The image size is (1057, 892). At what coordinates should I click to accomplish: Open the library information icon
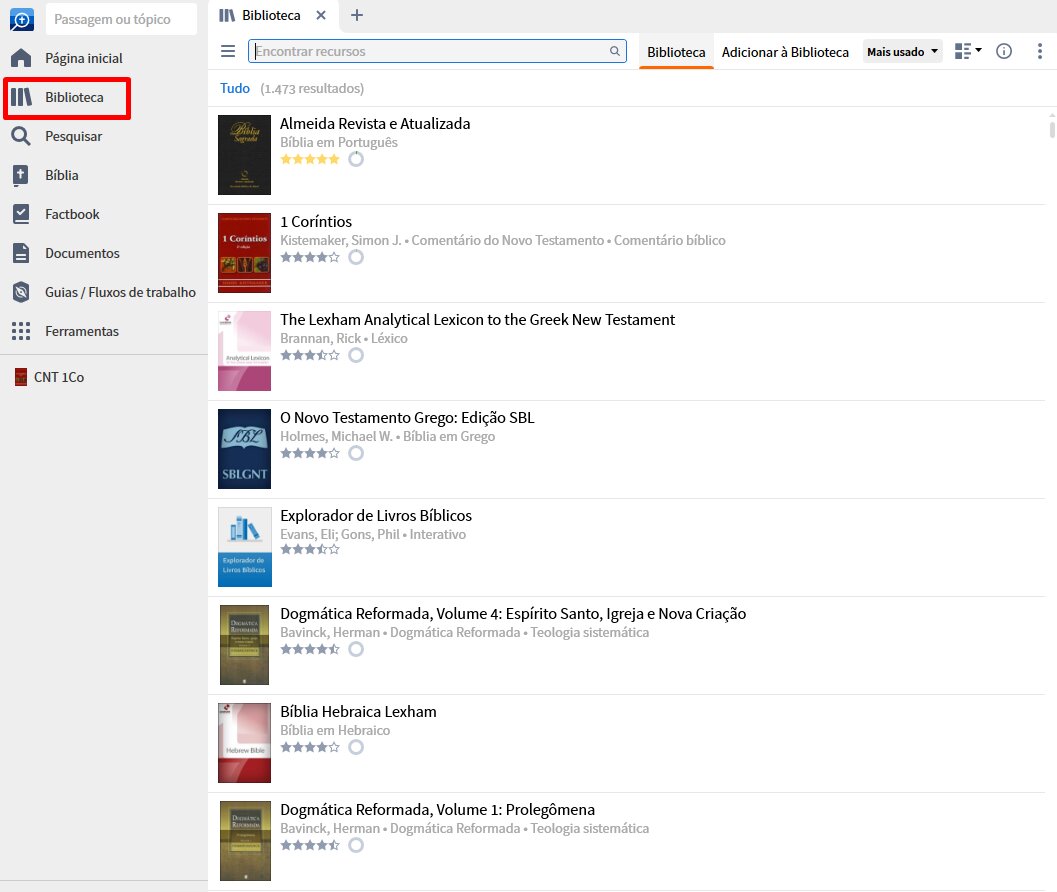1004,51
